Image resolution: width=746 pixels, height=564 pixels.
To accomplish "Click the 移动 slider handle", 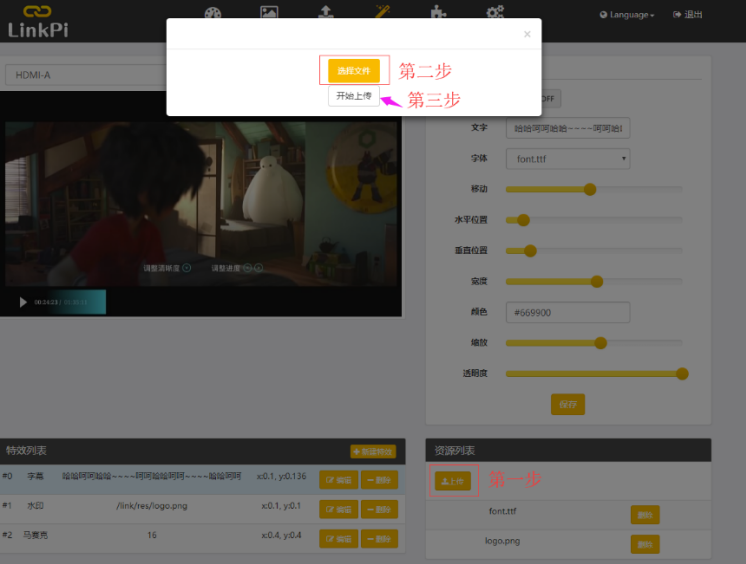I will [590, 189].
